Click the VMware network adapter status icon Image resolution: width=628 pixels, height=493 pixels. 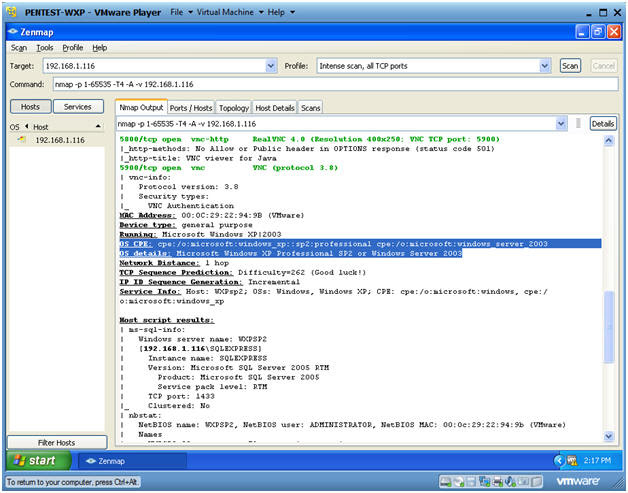(485, 481)
